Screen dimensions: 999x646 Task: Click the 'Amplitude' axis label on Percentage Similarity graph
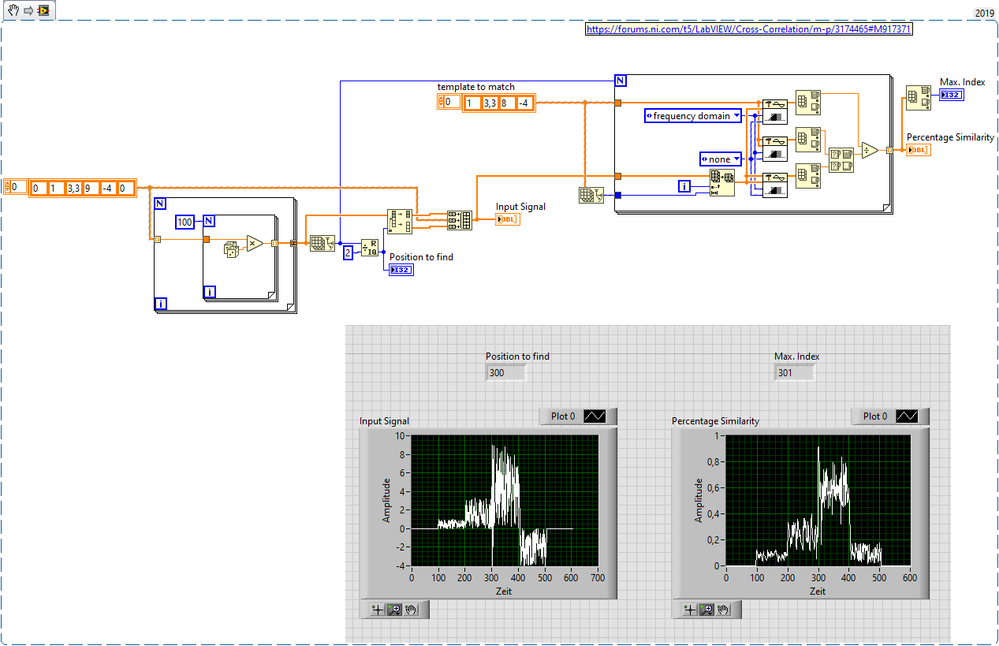698,500
